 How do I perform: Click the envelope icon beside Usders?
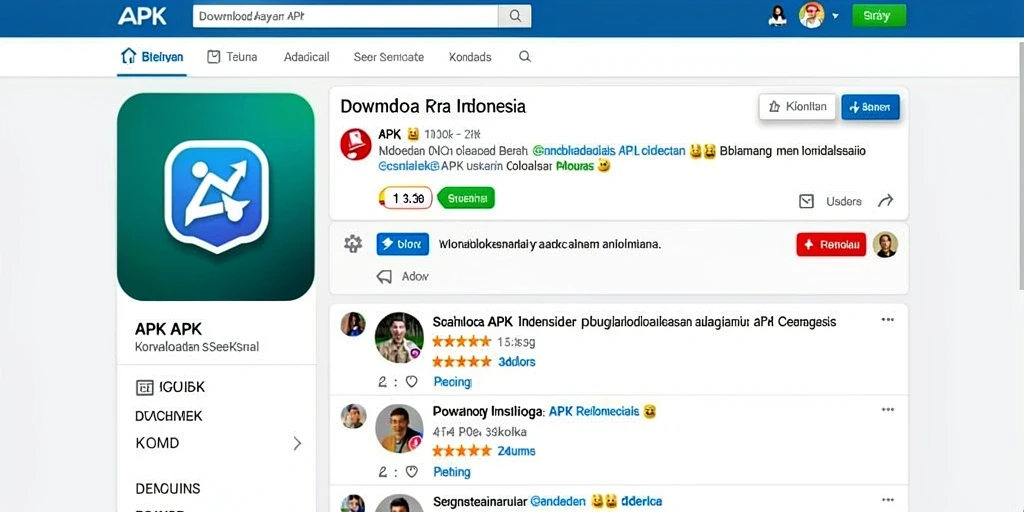[807, 201]
